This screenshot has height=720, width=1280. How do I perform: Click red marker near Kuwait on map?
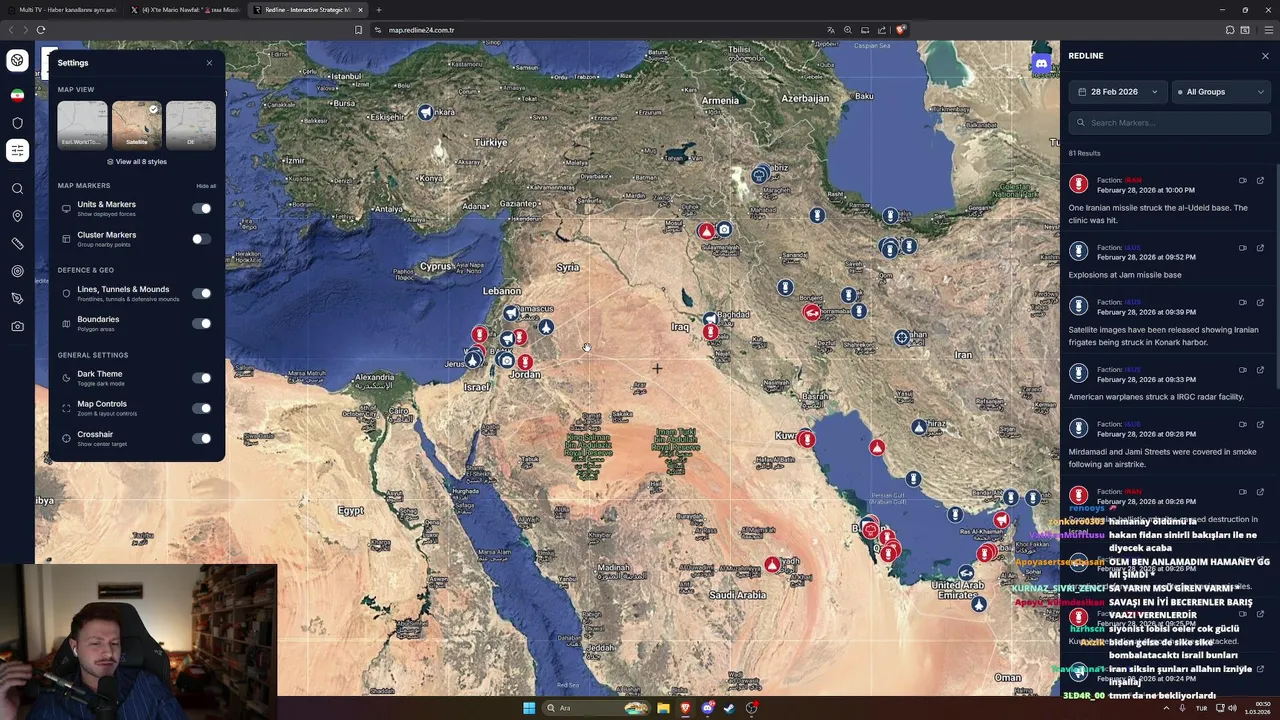pyautogui.click(x=807, y=440)
